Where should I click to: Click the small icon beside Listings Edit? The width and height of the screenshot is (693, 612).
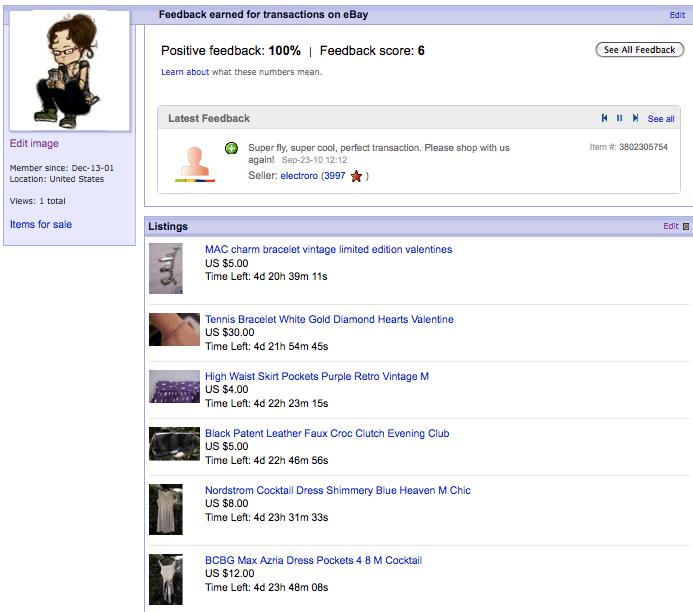click(686, 226)
